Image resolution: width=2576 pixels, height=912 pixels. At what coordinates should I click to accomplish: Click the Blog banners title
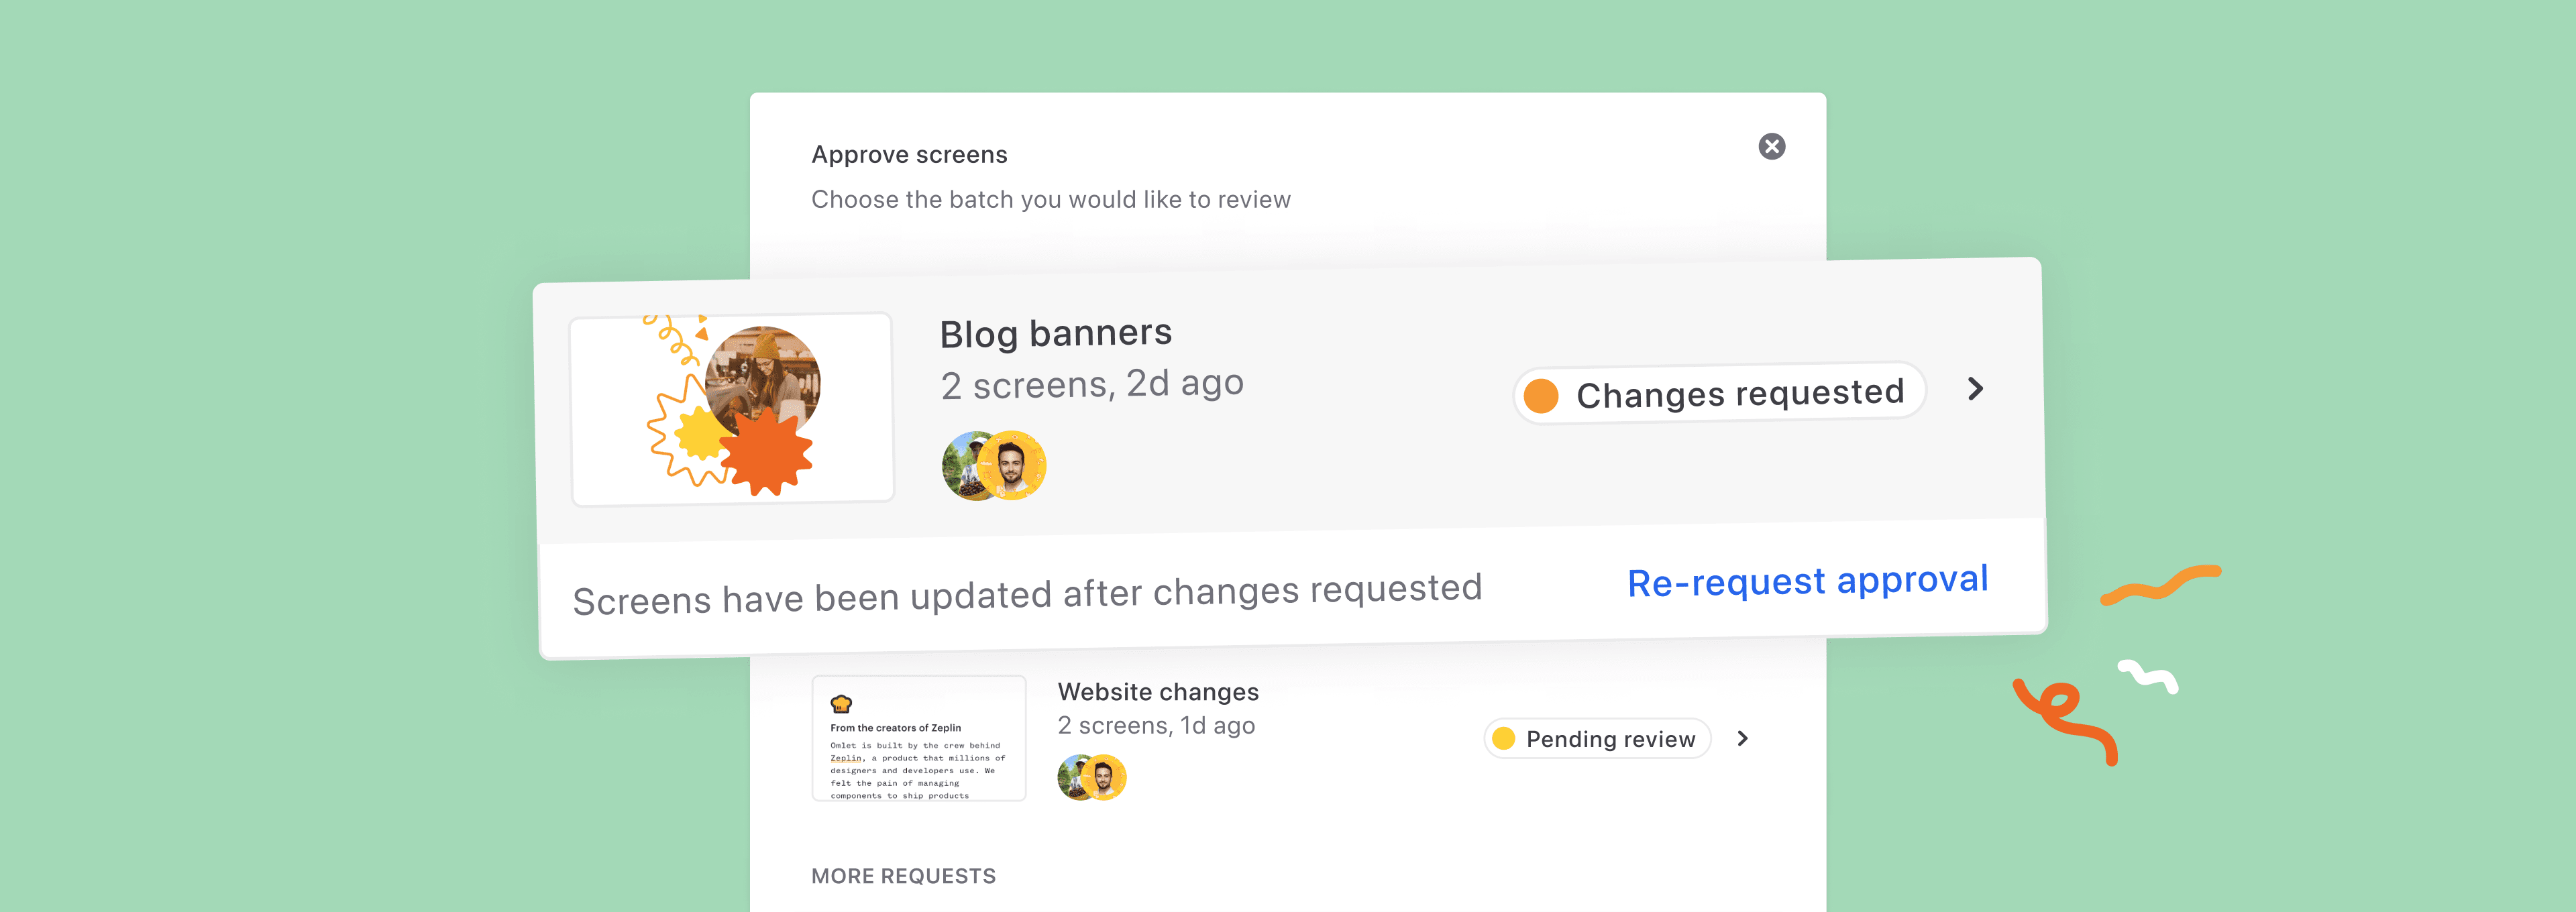[1055, 334]
